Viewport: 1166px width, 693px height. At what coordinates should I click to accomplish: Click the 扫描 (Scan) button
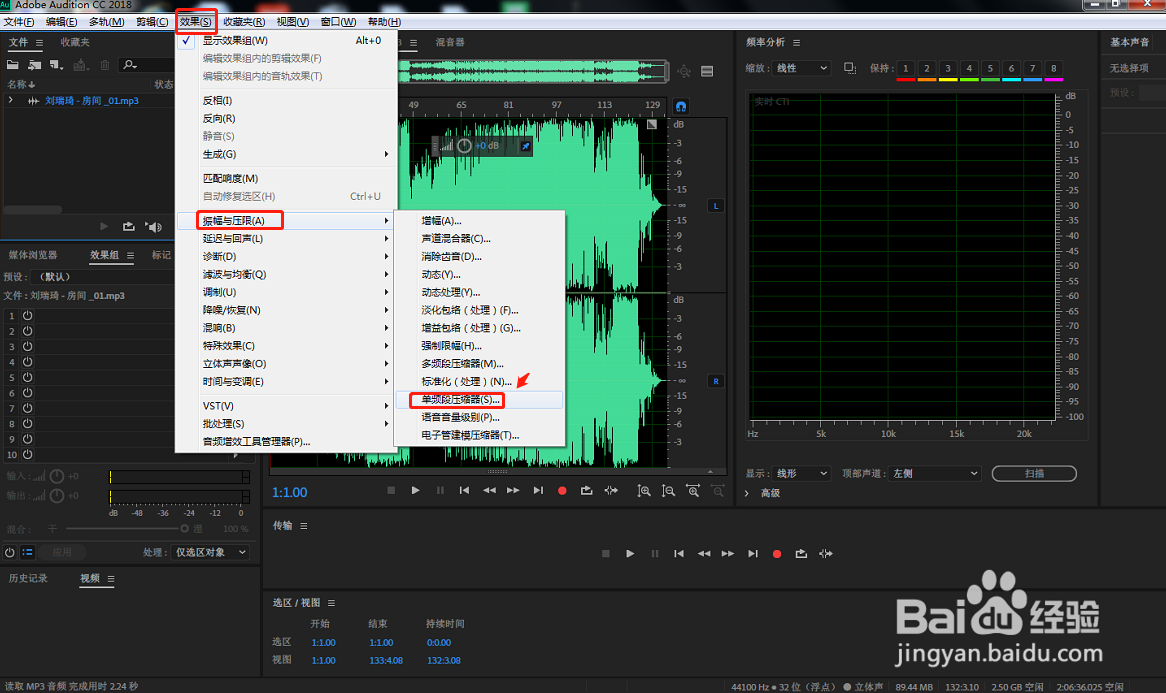click(1034, 474)
